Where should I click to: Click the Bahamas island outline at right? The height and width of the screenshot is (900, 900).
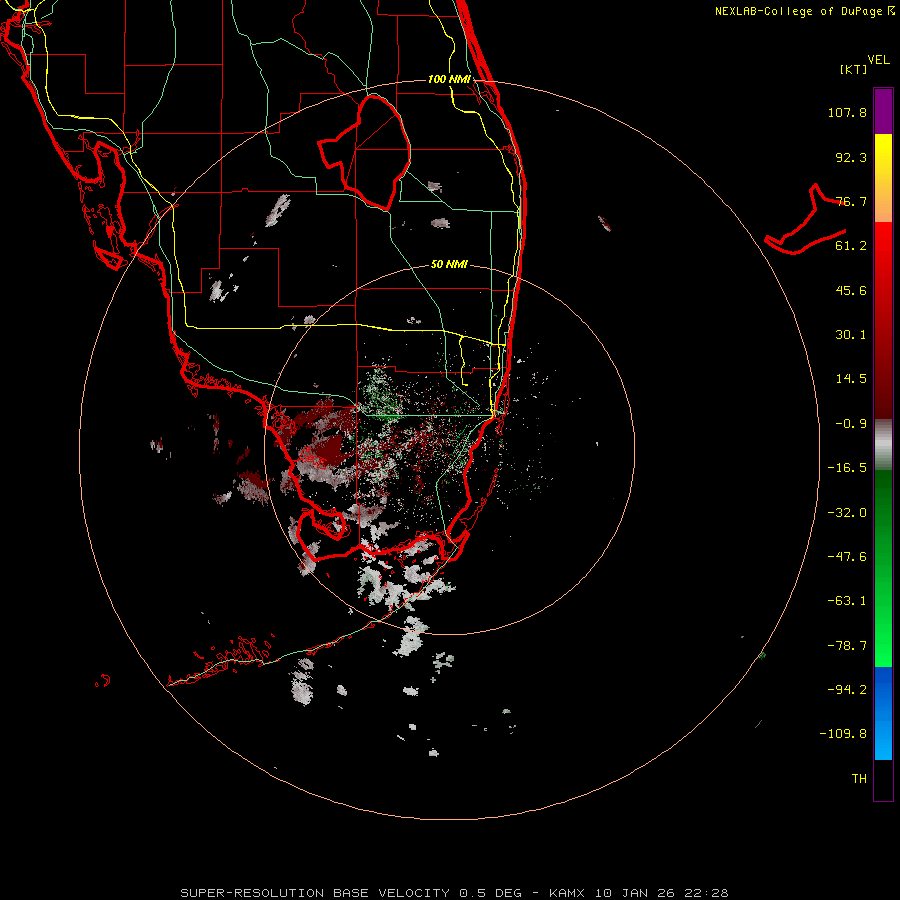(806, 219)
